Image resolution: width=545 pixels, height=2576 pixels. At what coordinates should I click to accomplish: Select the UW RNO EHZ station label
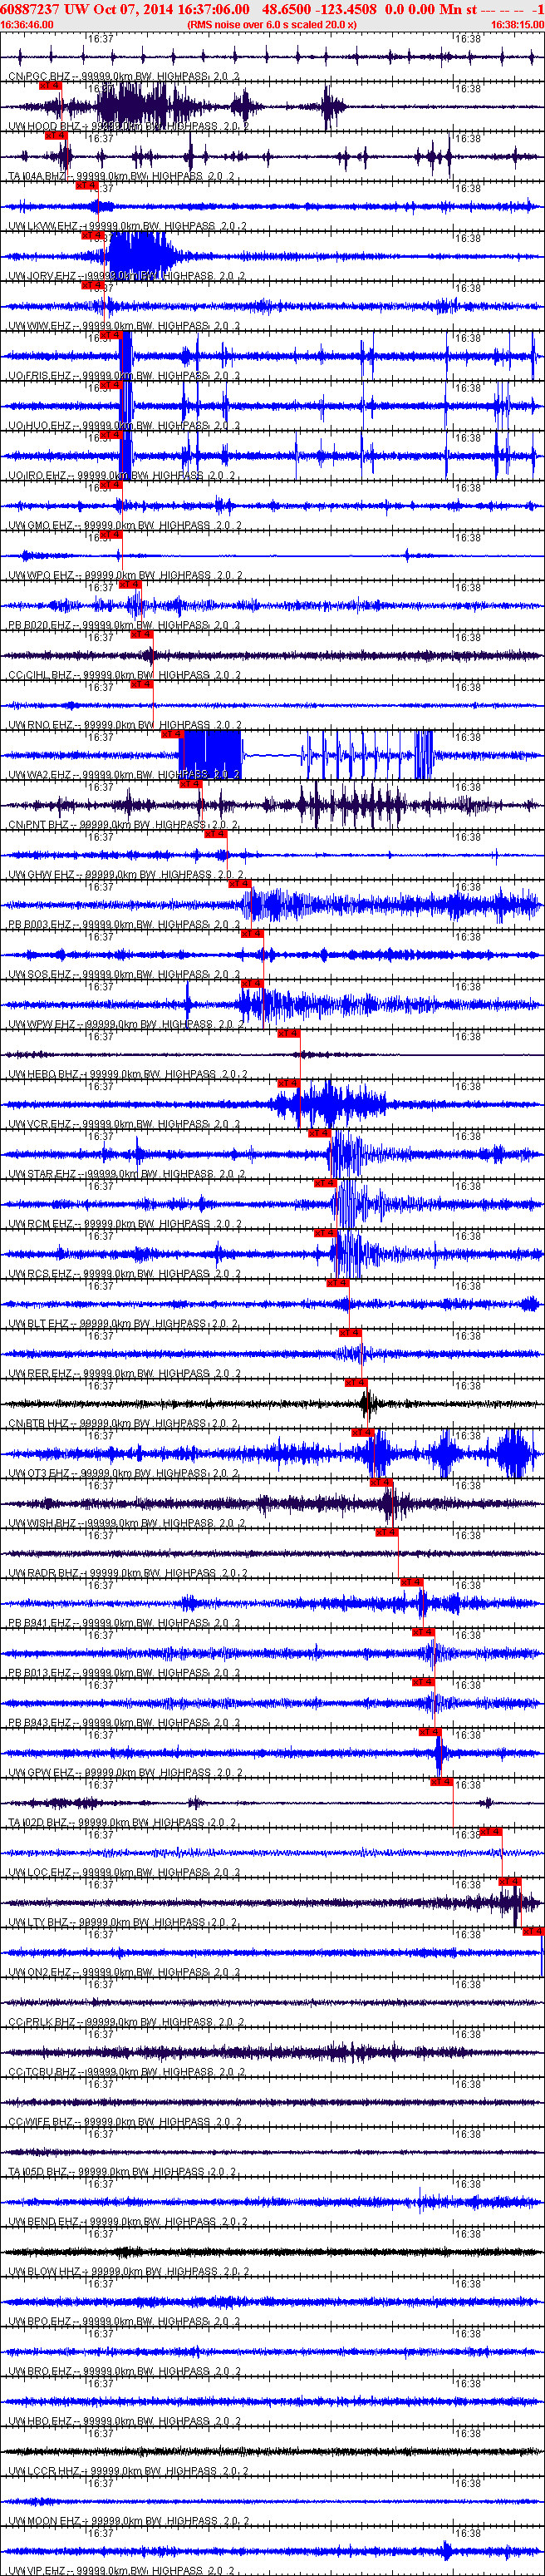click(x=125, y=727)
